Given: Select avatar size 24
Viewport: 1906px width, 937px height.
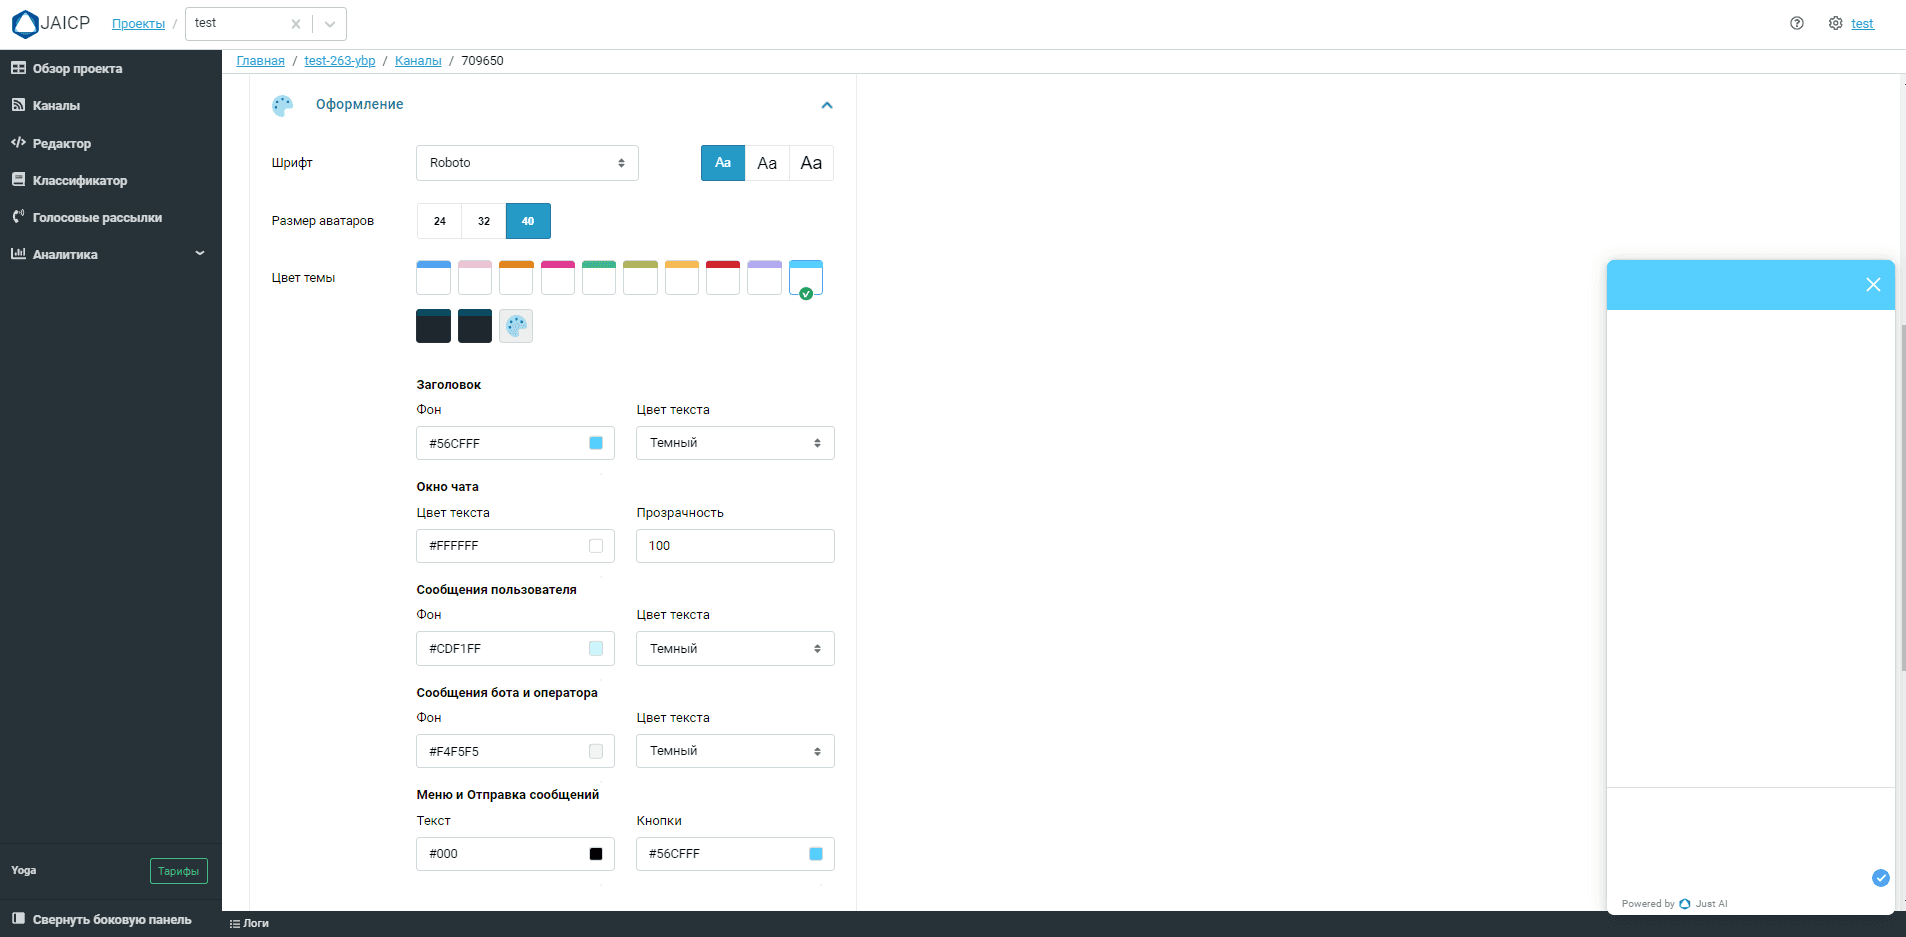Looking at the screenshot, I should (439, 221).
